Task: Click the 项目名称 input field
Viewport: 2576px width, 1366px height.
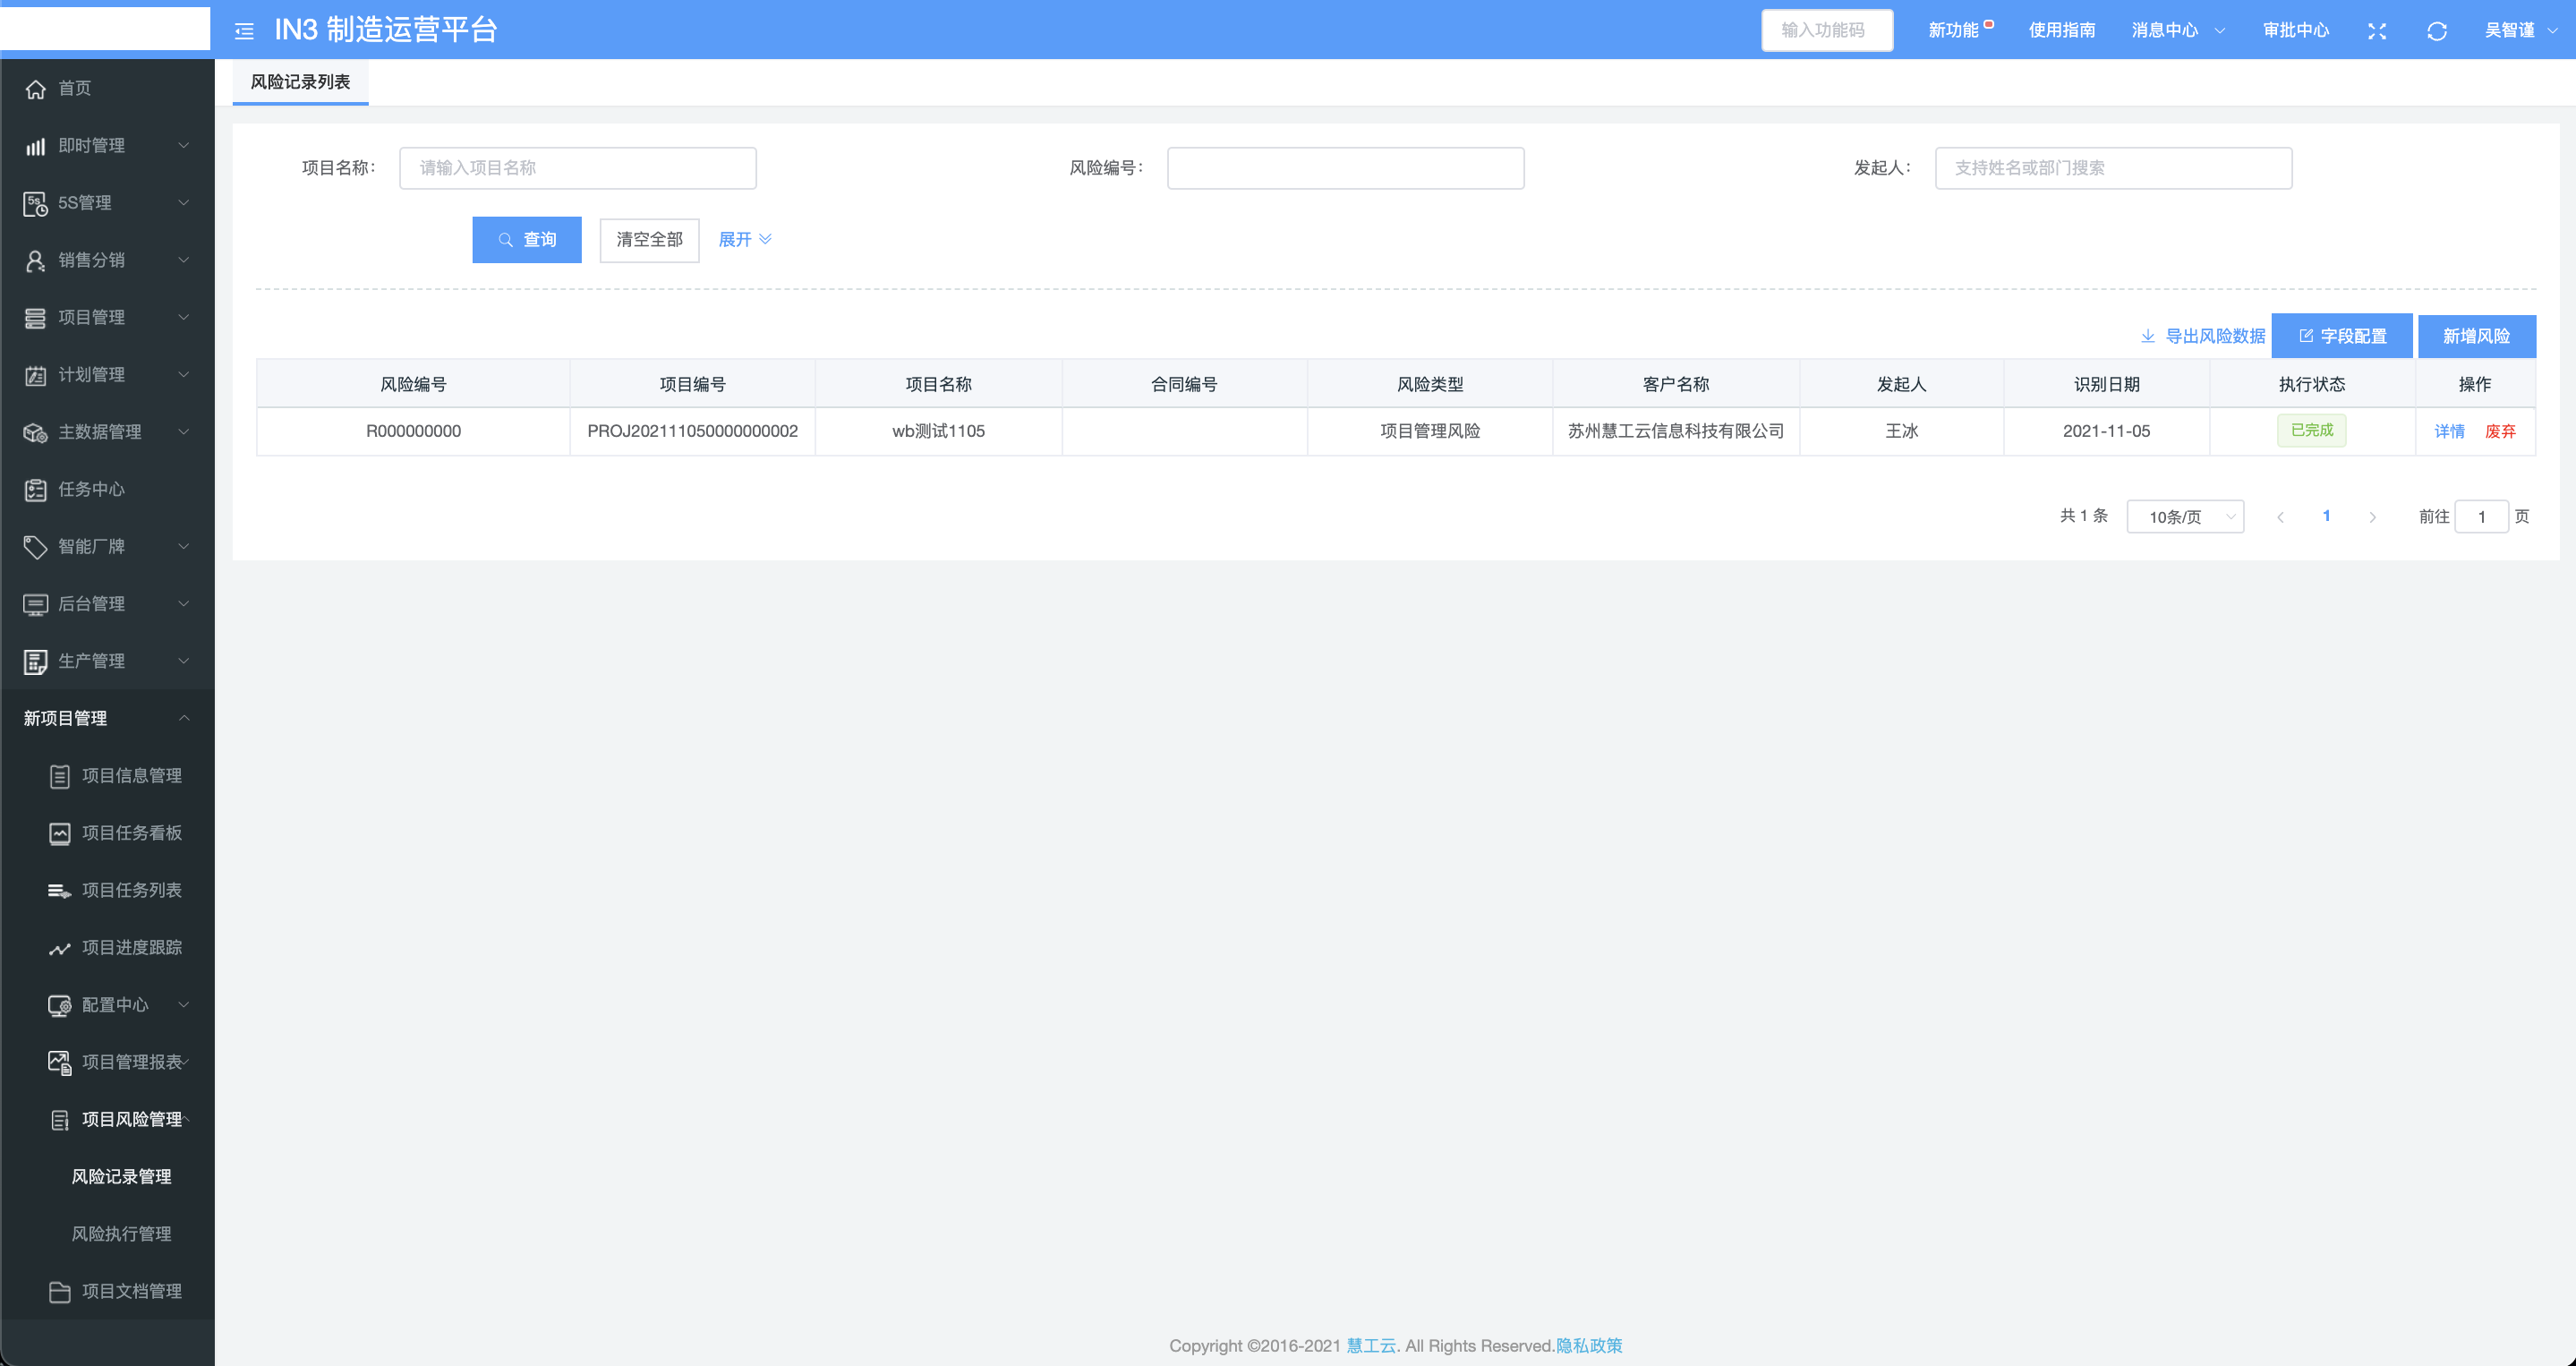Action: 577,168
